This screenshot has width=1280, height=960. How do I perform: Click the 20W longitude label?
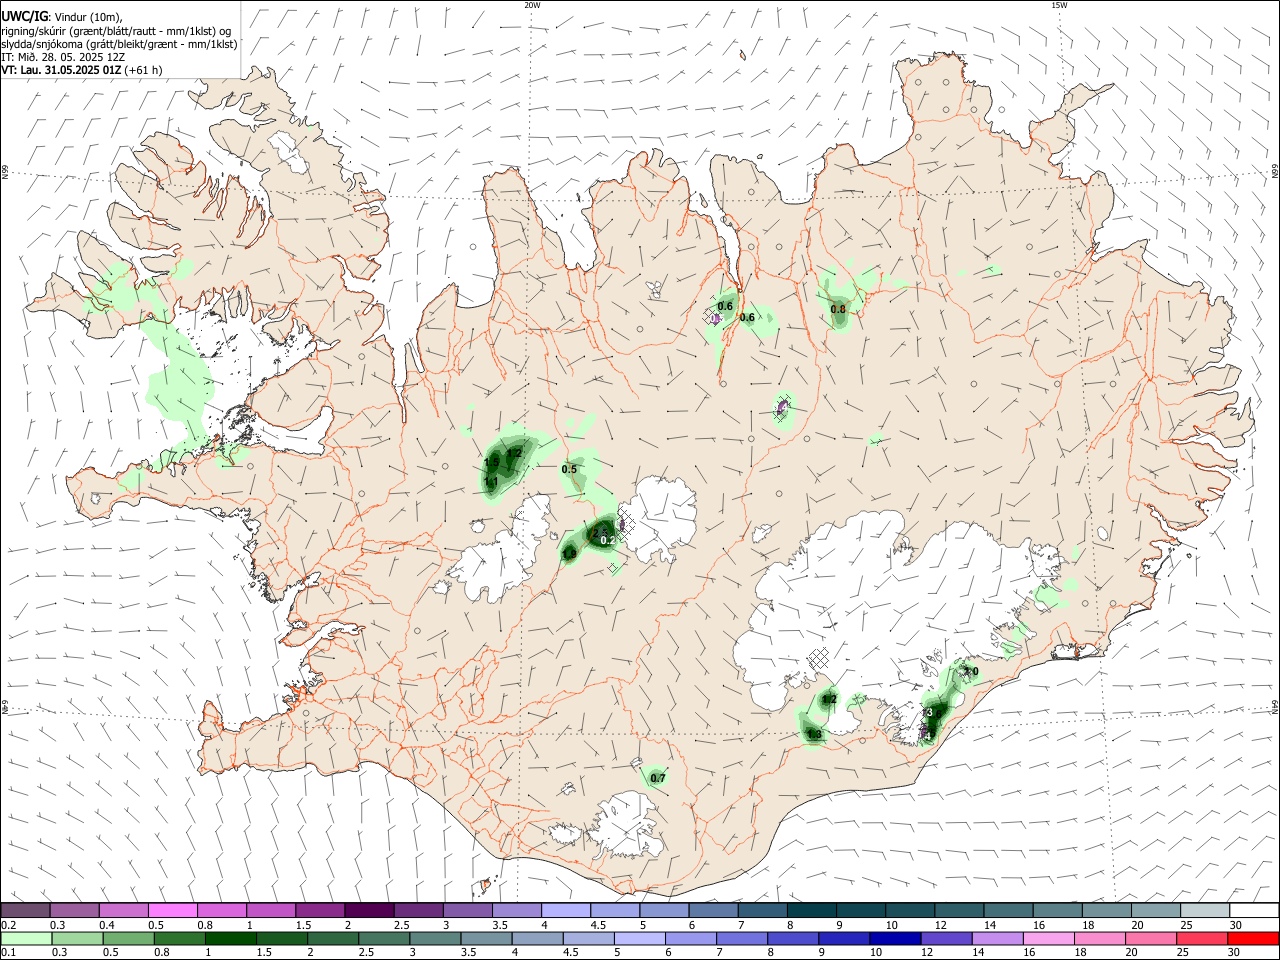click(532, 5)
